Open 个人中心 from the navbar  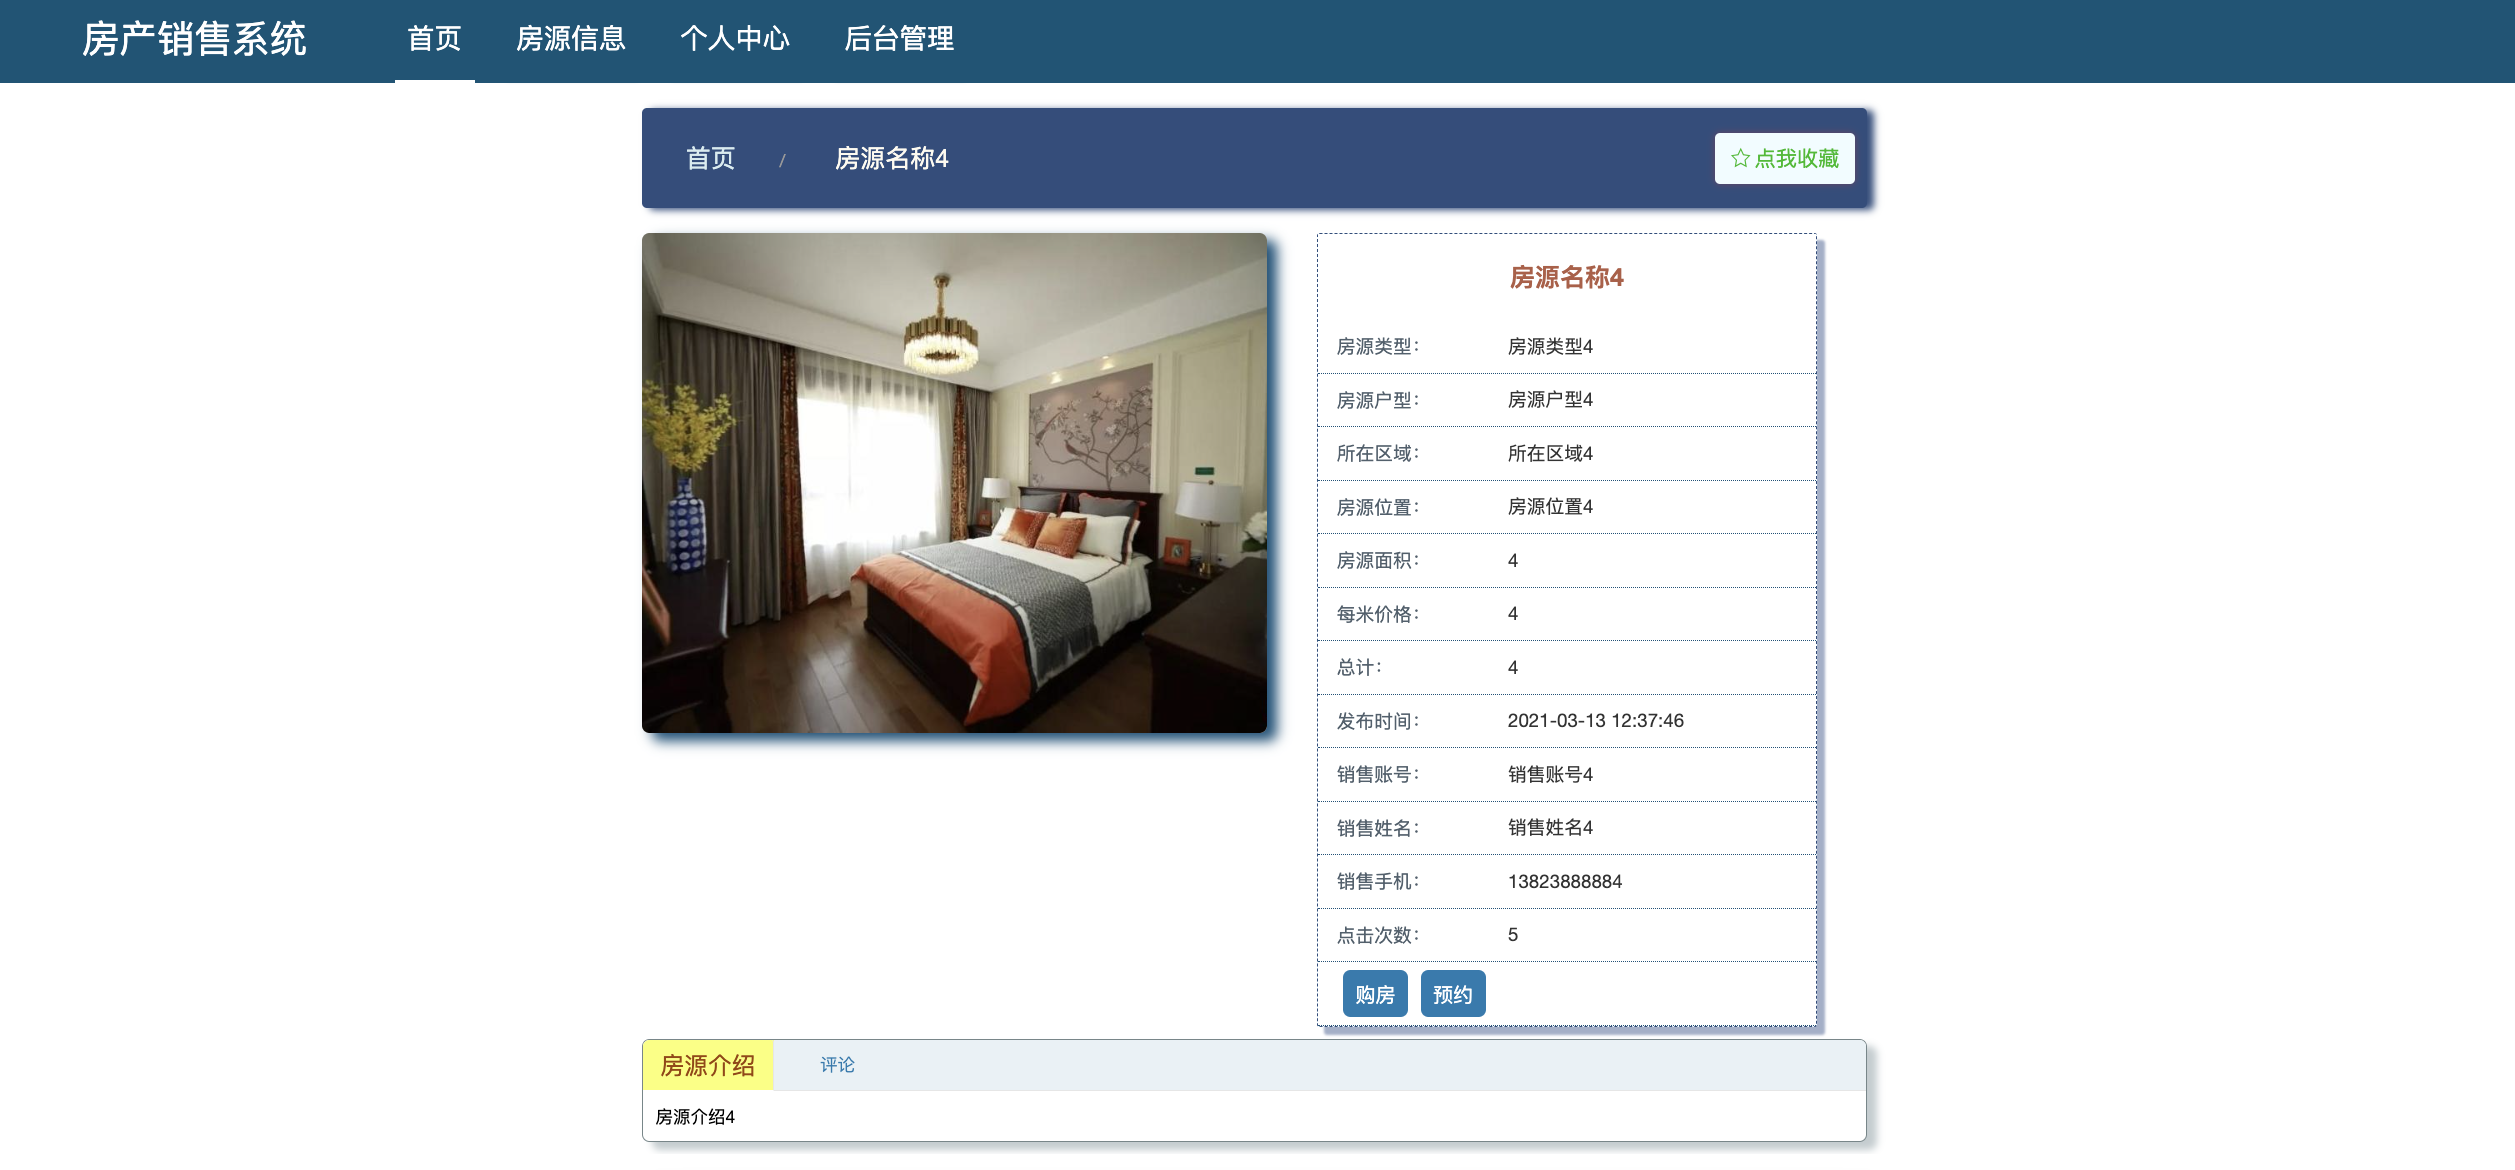(735, 39)
